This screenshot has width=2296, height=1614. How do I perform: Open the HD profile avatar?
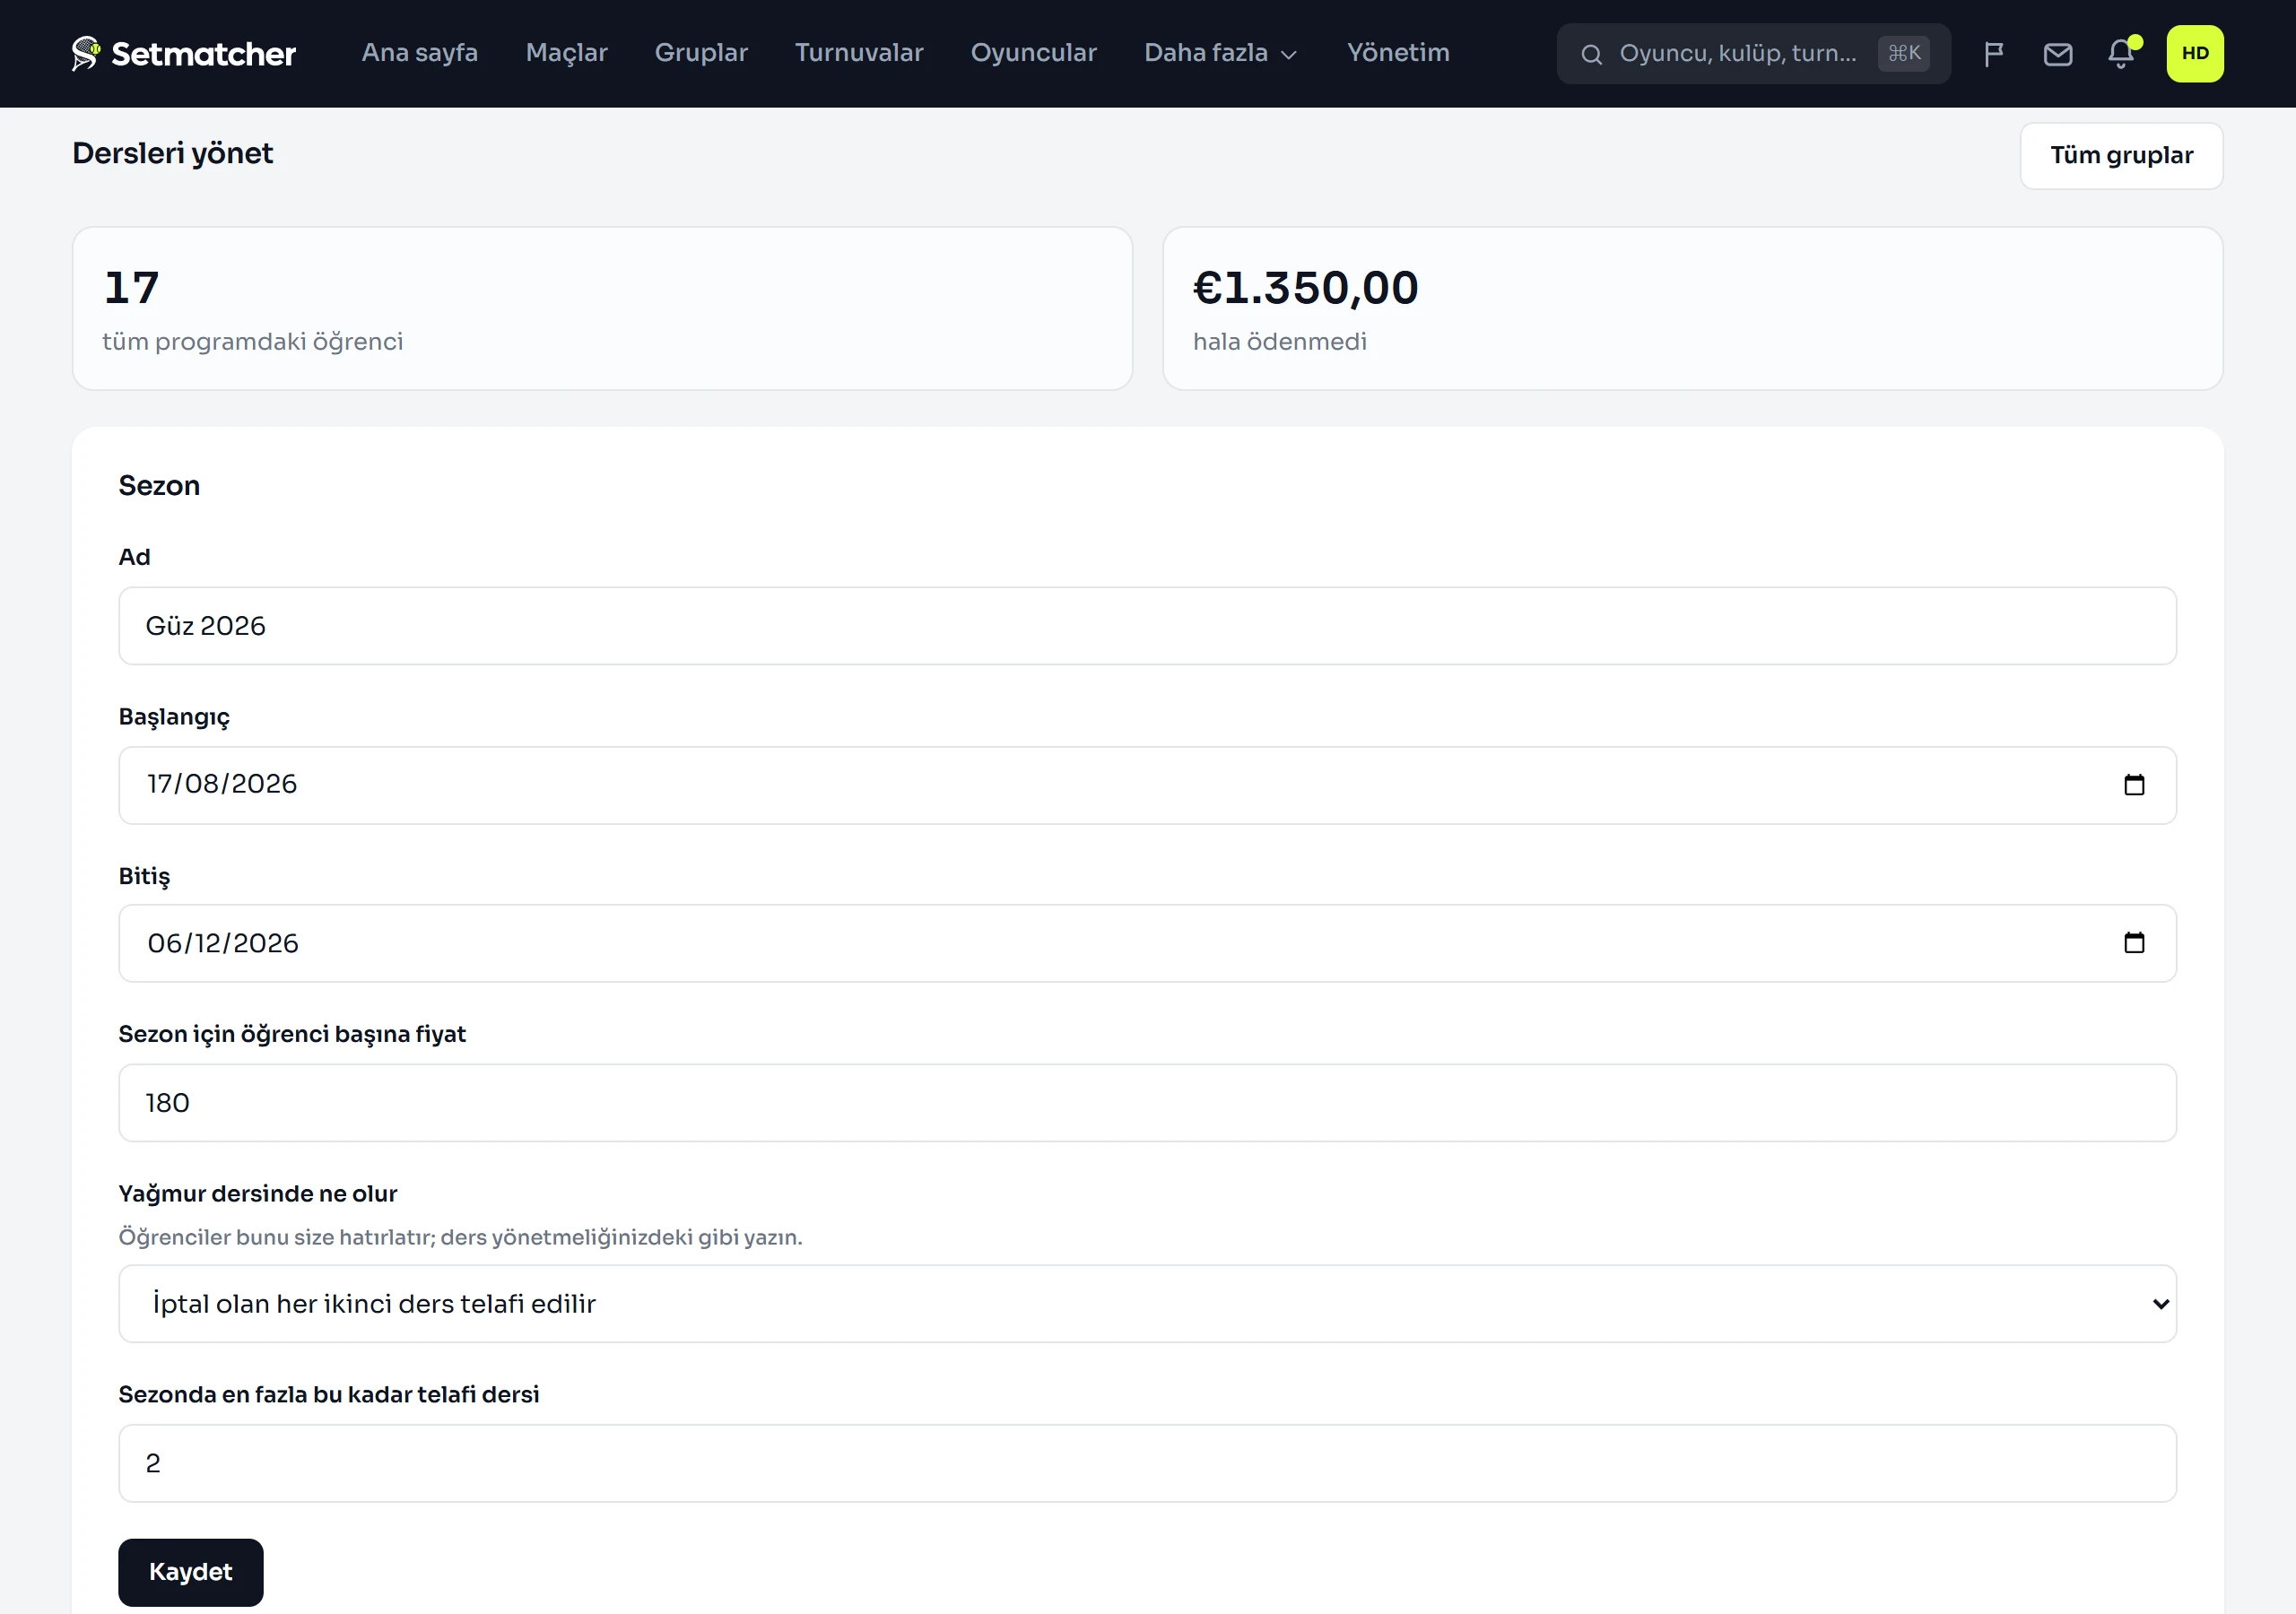(x=2195, y=54)
